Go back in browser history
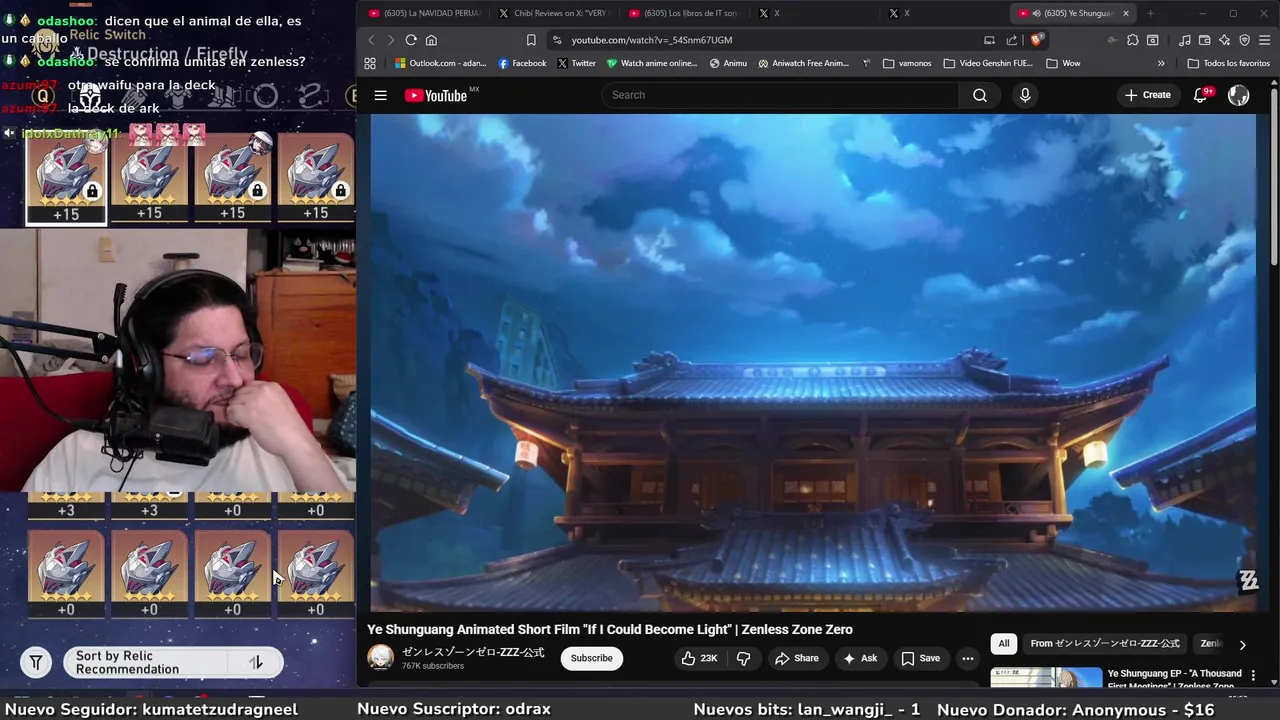The height and width of the screenshot is (720, 1280). pos(371,40)
